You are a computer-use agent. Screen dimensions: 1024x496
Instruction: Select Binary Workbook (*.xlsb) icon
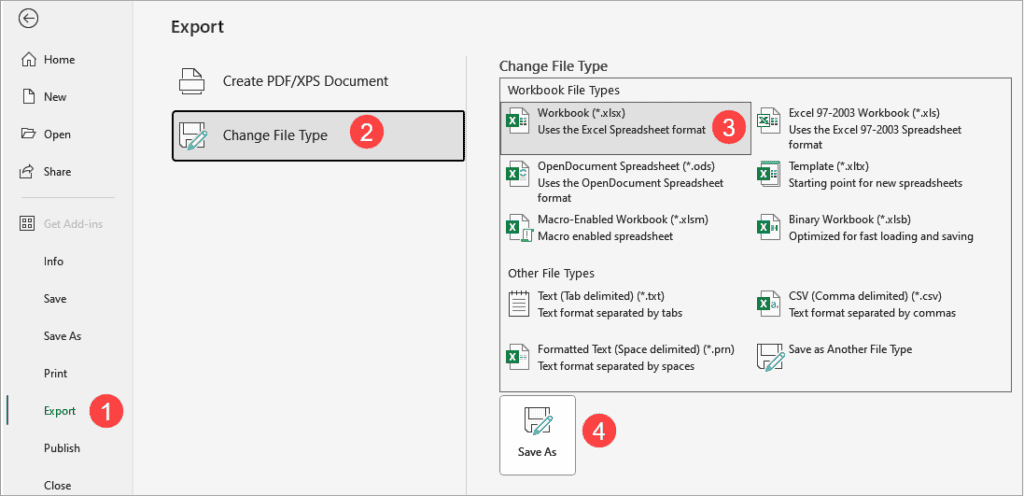(768, 227)
